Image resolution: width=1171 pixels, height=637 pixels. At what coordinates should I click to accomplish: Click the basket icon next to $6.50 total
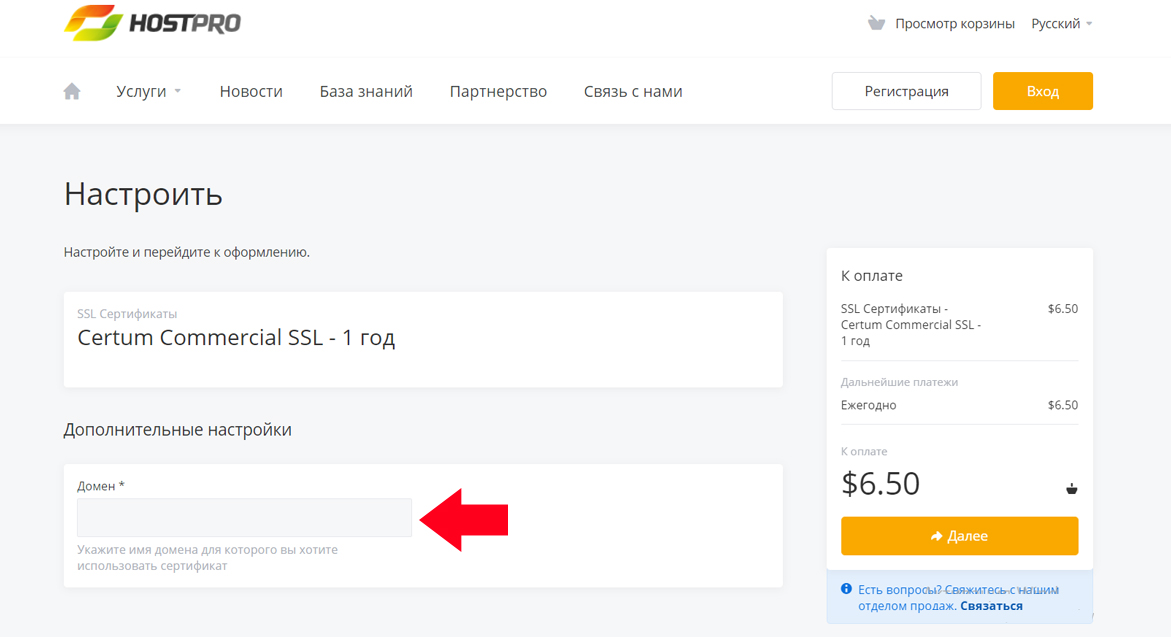[x=1071, y=489]
